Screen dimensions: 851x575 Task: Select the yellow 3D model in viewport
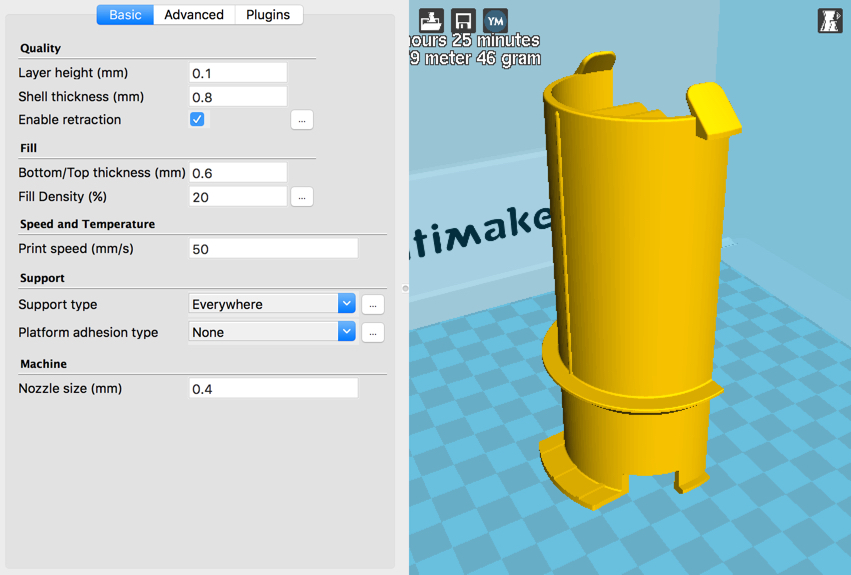[x=638, y=282]
